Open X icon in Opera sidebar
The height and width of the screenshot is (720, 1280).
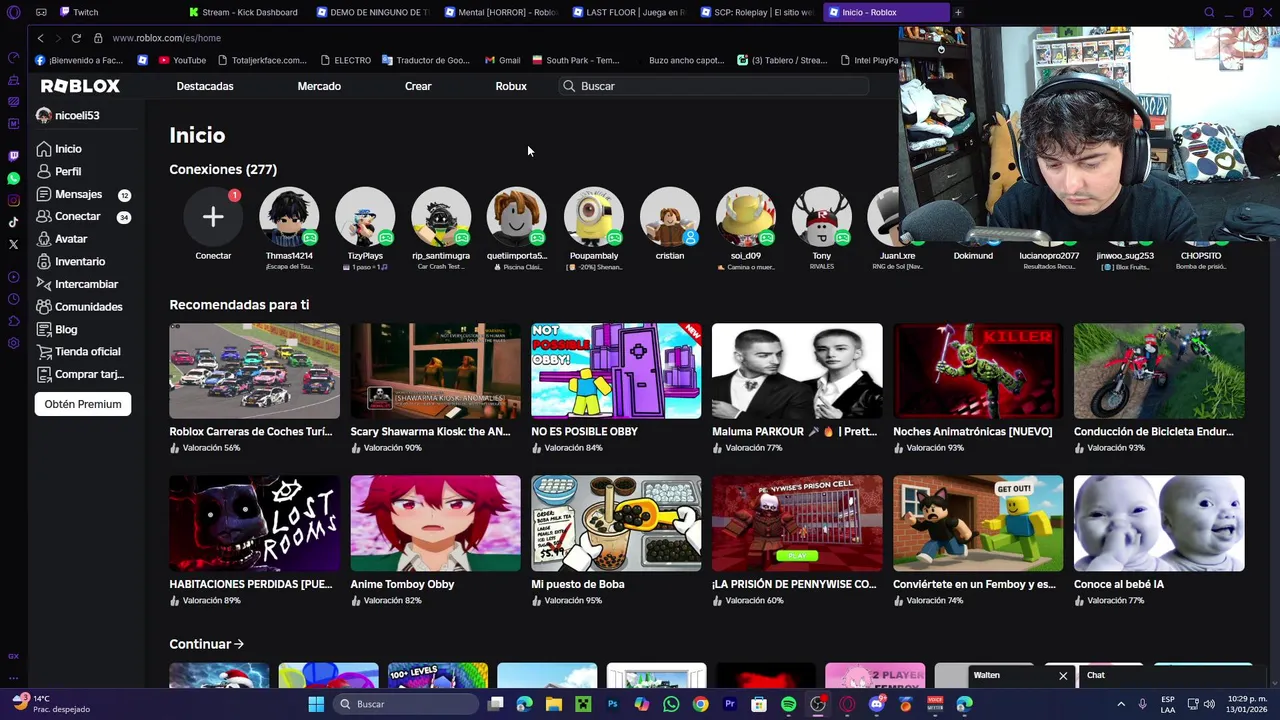13,244
